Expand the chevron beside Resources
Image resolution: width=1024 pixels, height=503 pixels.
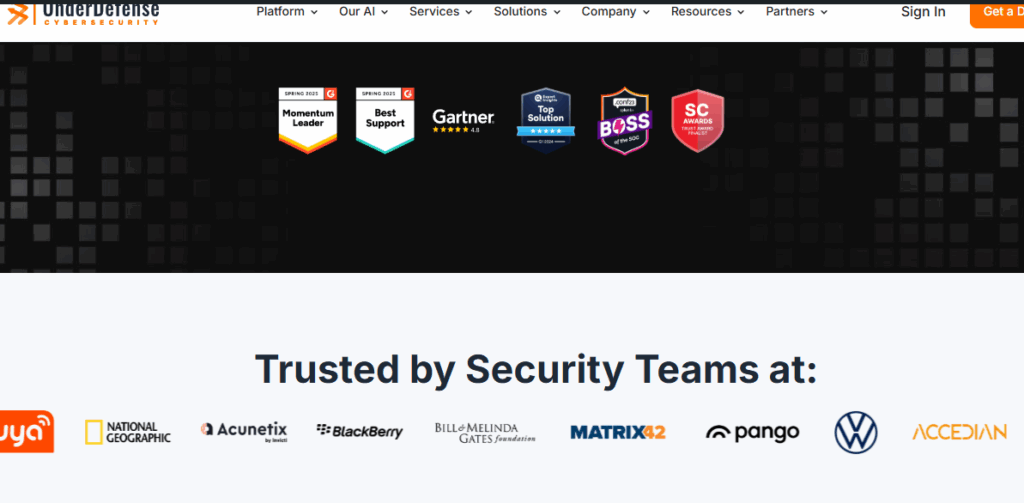[x=741, y=12]
